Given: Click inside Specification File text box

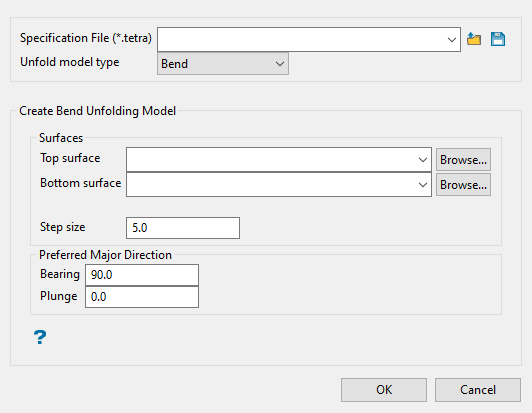Looking at the screenshot, I should coord(301,40).
